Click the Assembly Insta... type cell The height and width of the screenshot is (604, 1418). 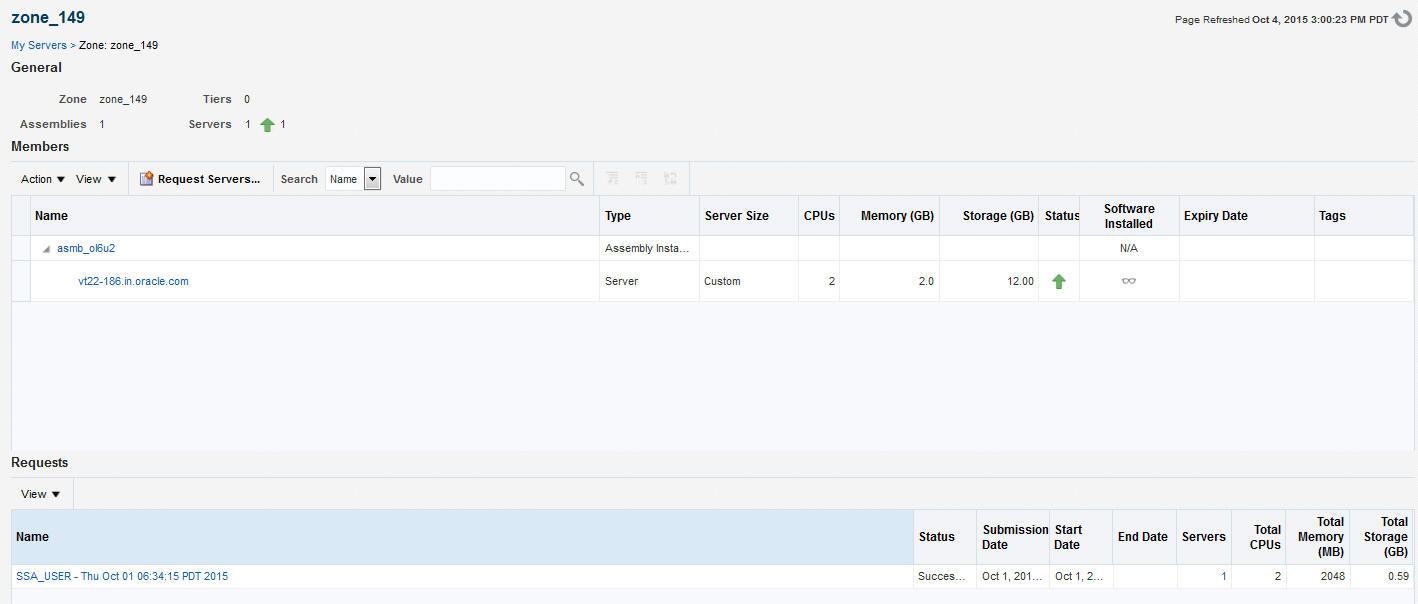coord(650,248)
